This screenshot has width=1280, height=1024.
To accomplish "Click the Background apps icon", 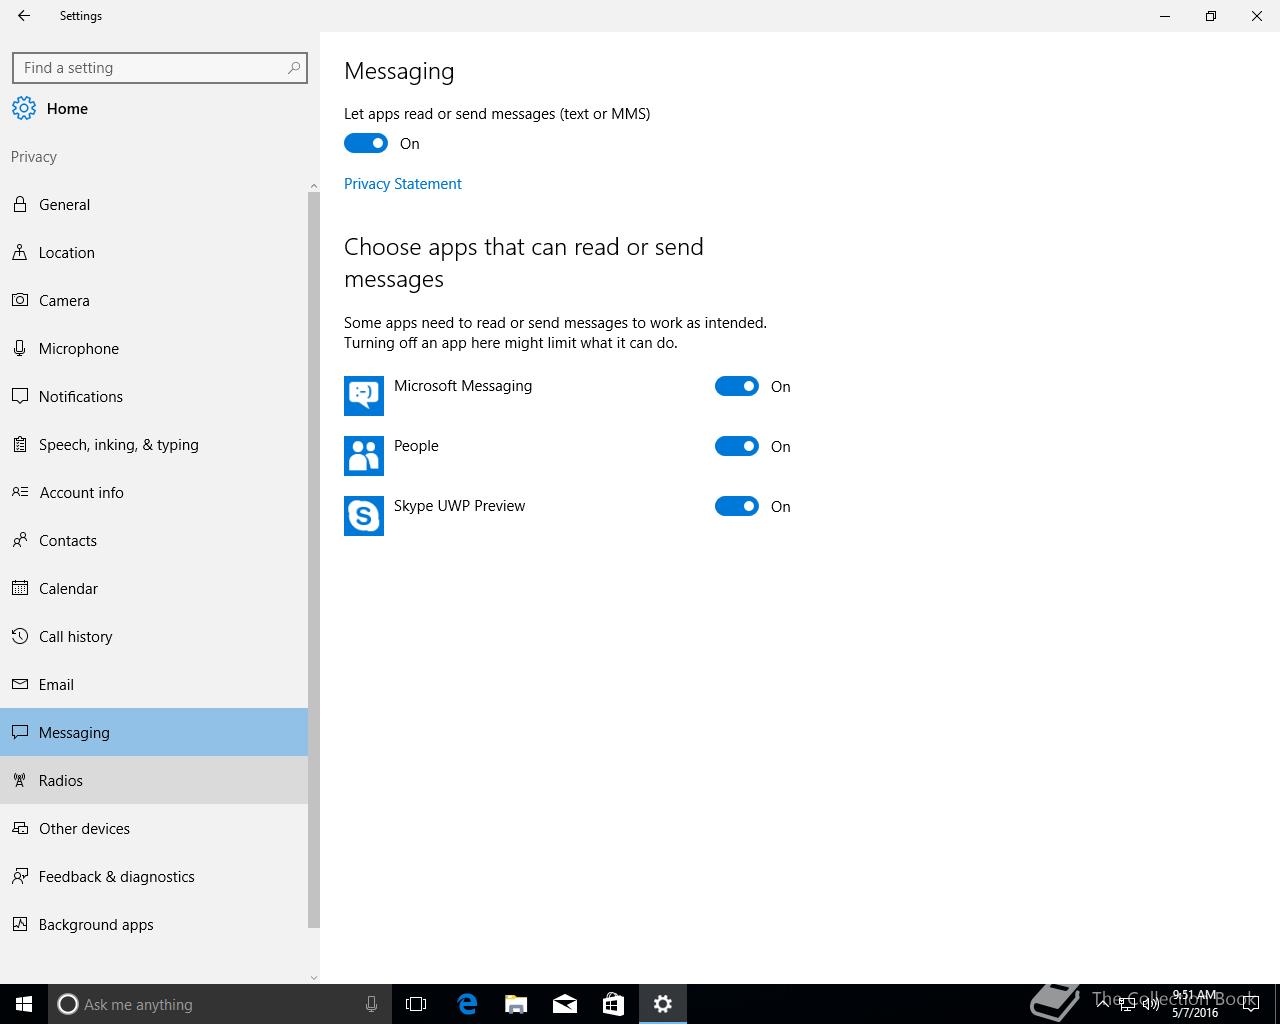I will pyautogui.click(x=20, y=924).
